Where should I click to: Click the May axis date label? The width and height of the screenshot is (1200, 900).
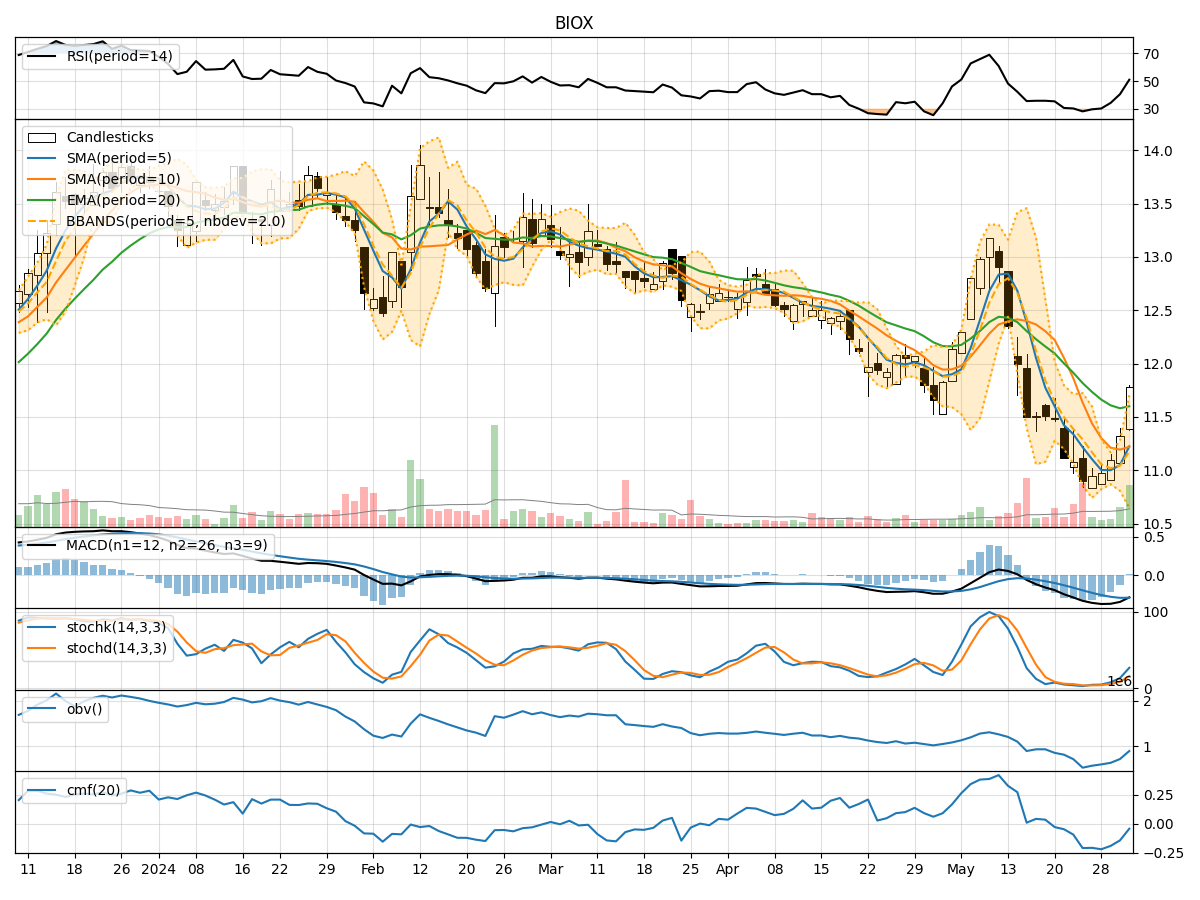959,870
